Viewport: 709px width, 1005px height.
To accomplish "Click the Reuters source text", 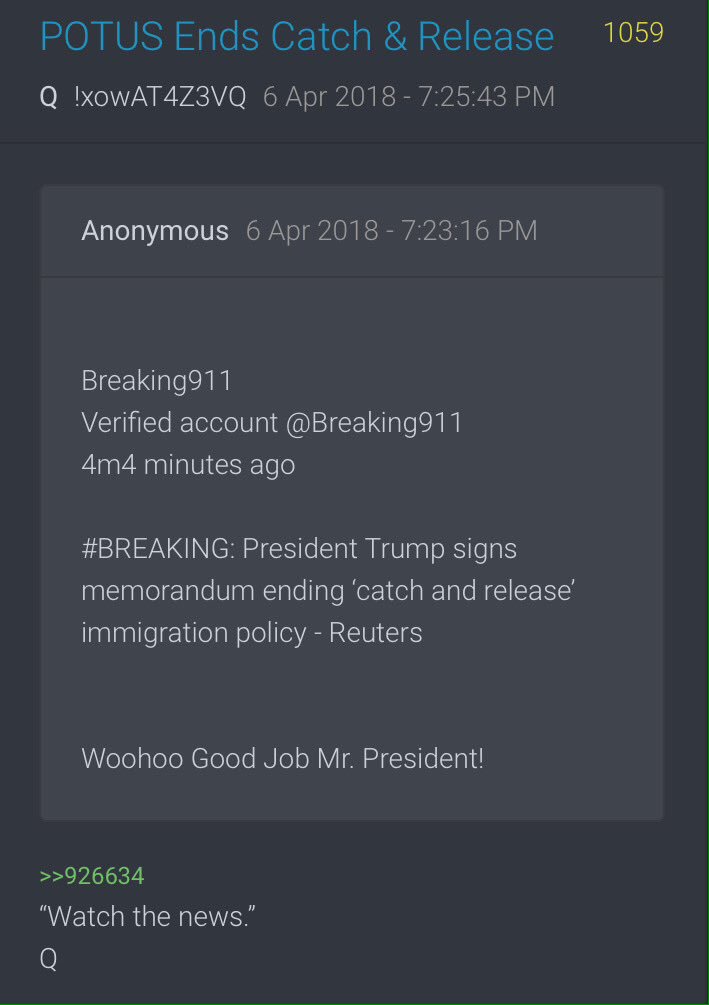I will [376, 633].
